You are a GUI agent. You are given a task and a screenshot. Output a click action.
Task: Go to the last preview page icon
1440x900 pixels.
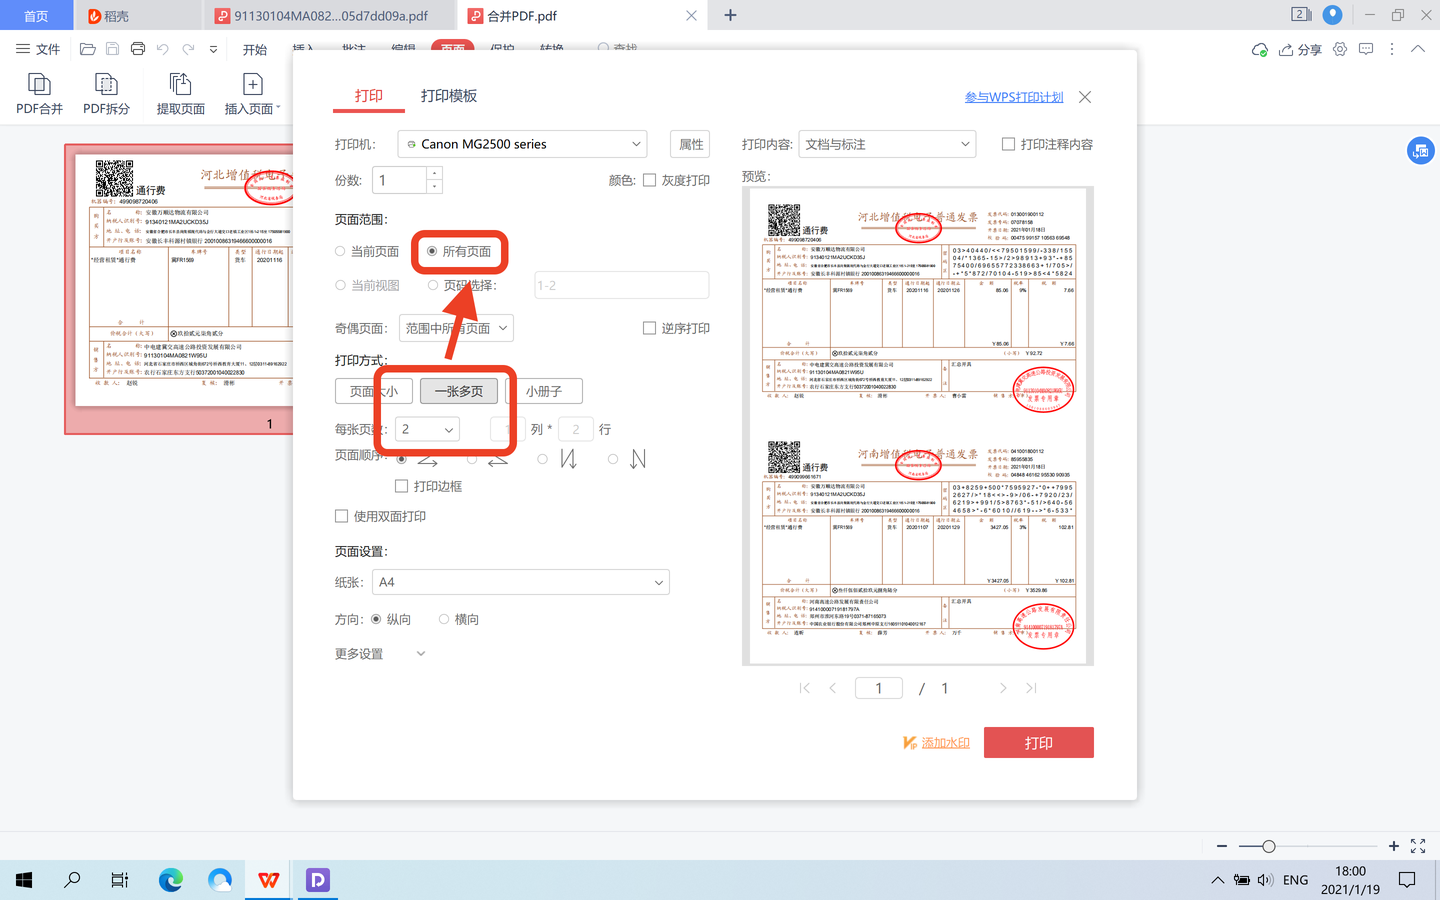click(1031, 688)
